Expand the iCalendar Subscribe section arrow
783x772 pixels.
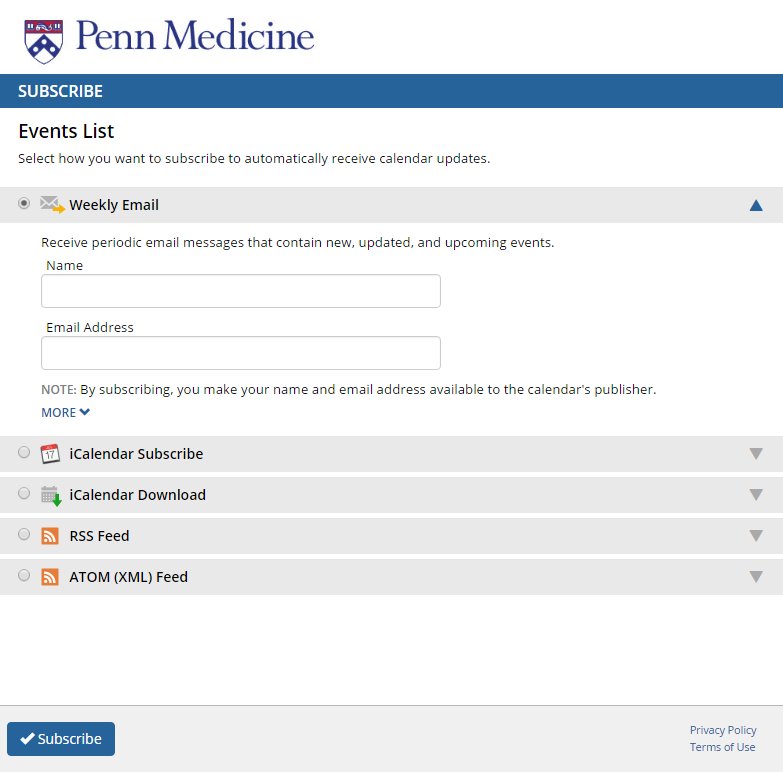(756, 453)
